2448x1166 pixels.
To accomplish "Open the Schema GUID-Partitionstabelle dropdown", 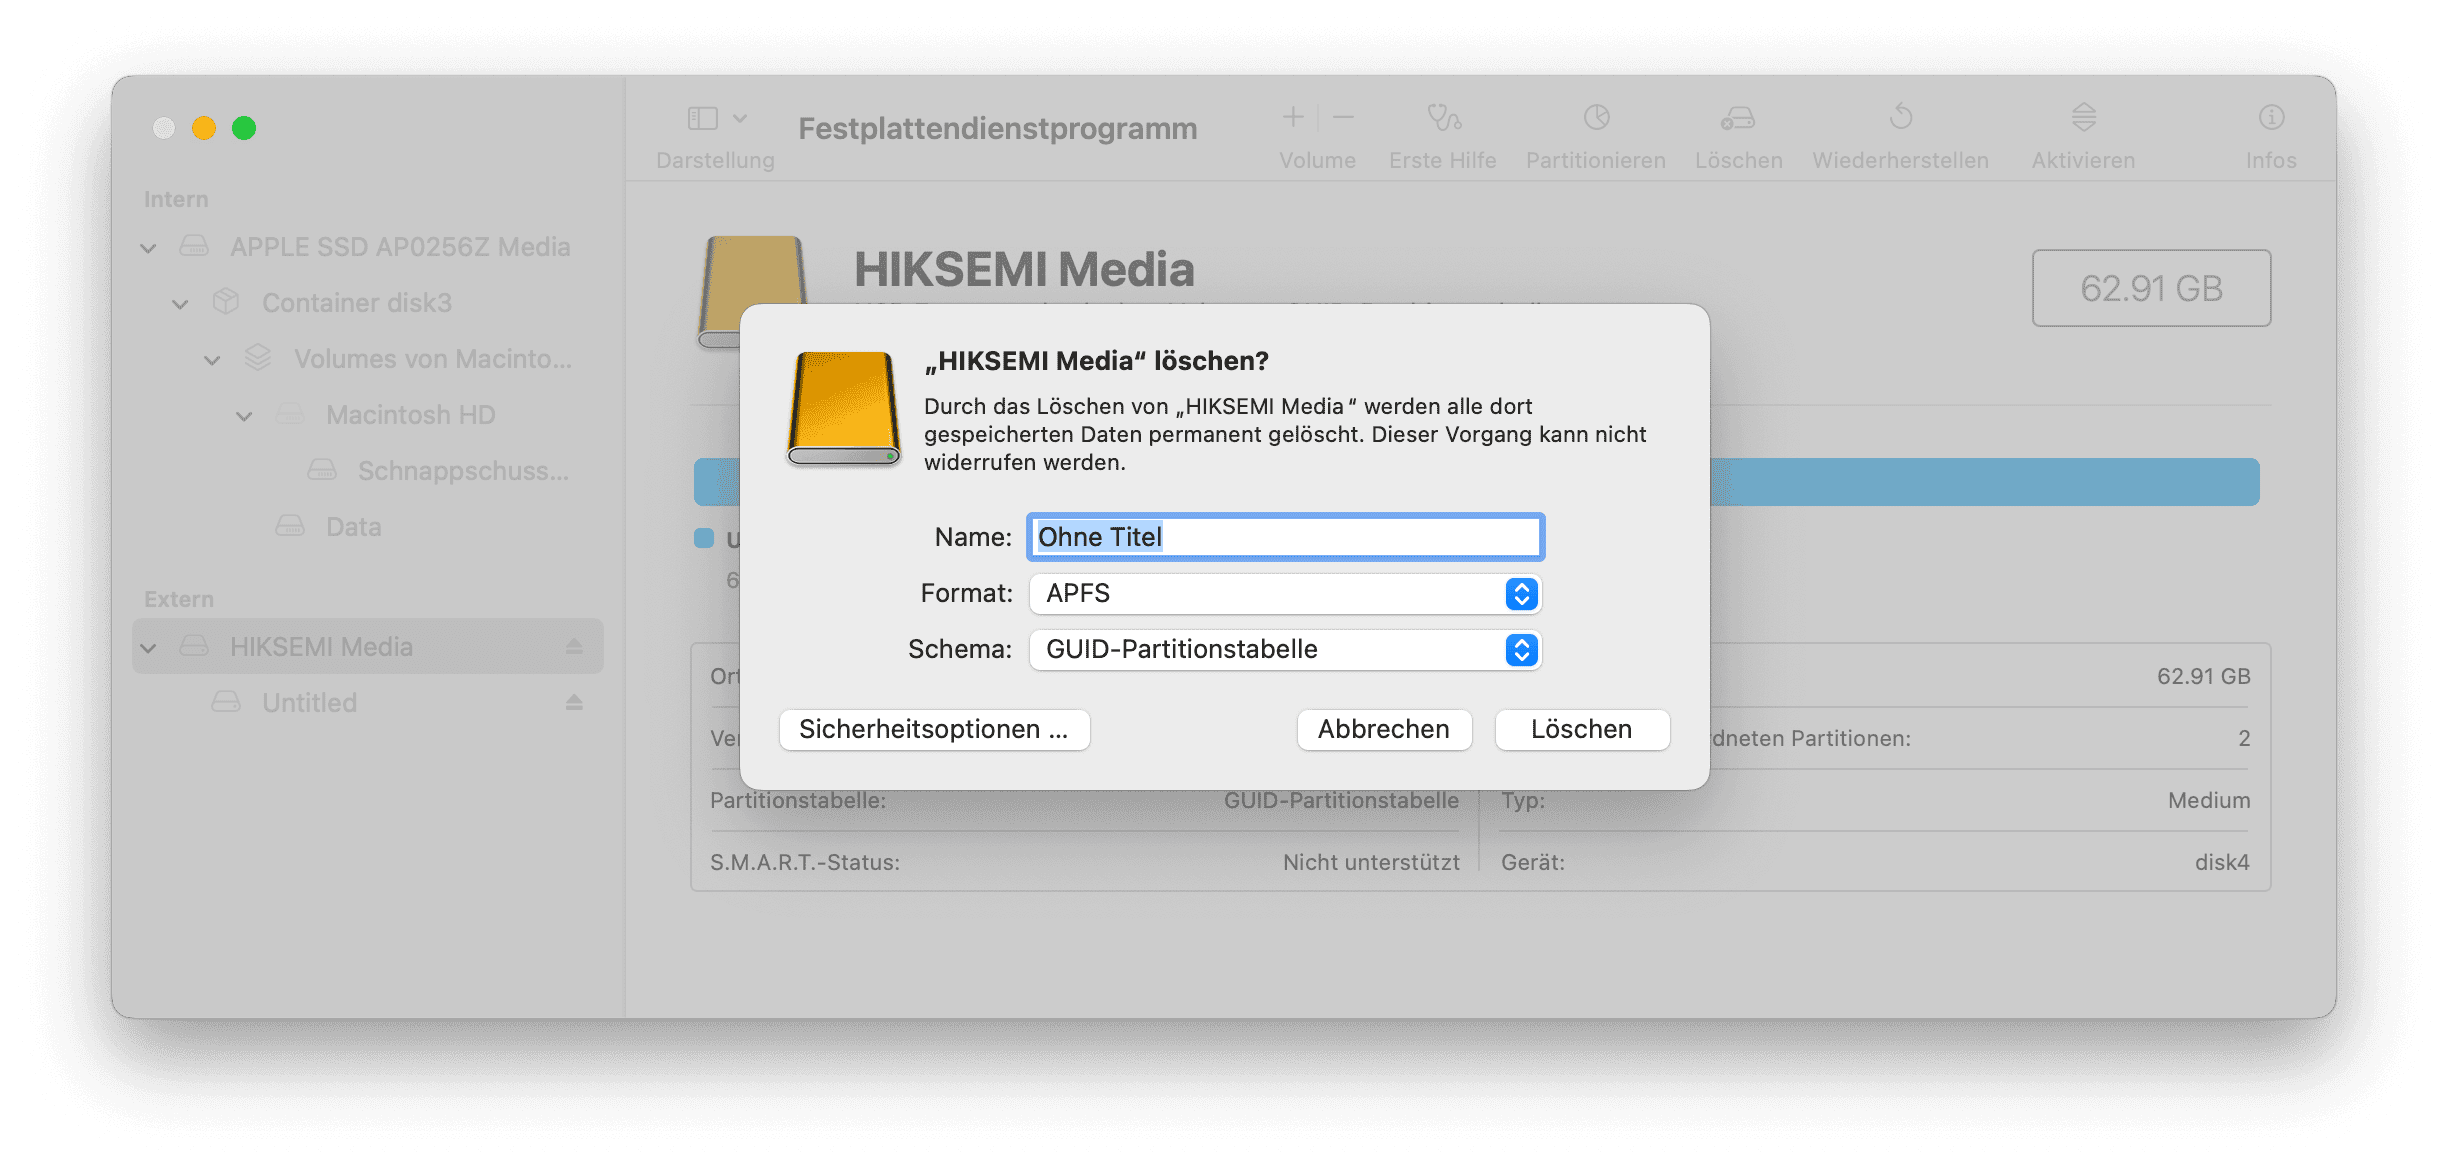I will tap(1285, 650).
